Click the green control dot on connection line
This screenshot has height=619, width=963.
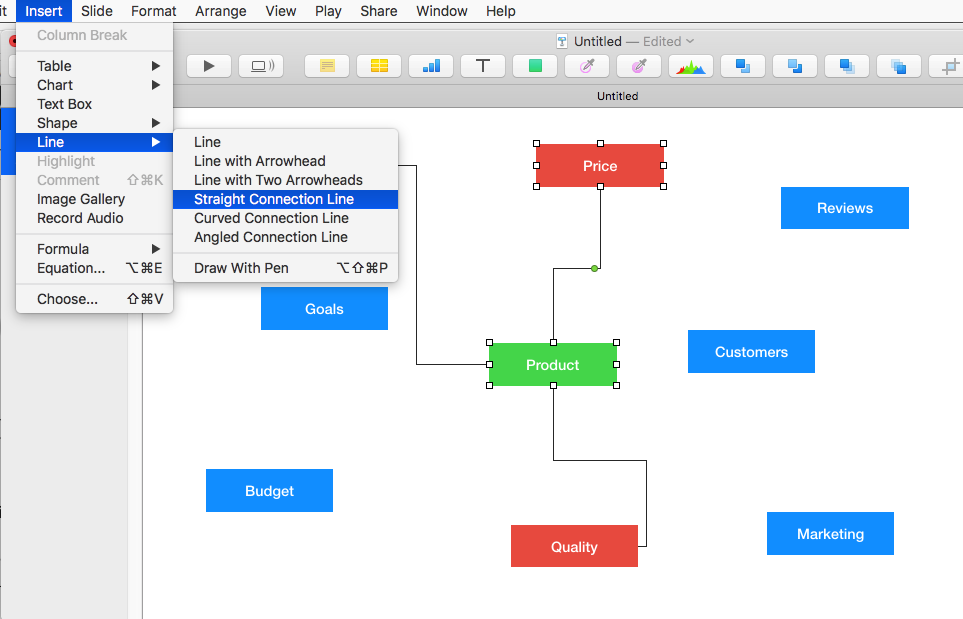point(594,268)
